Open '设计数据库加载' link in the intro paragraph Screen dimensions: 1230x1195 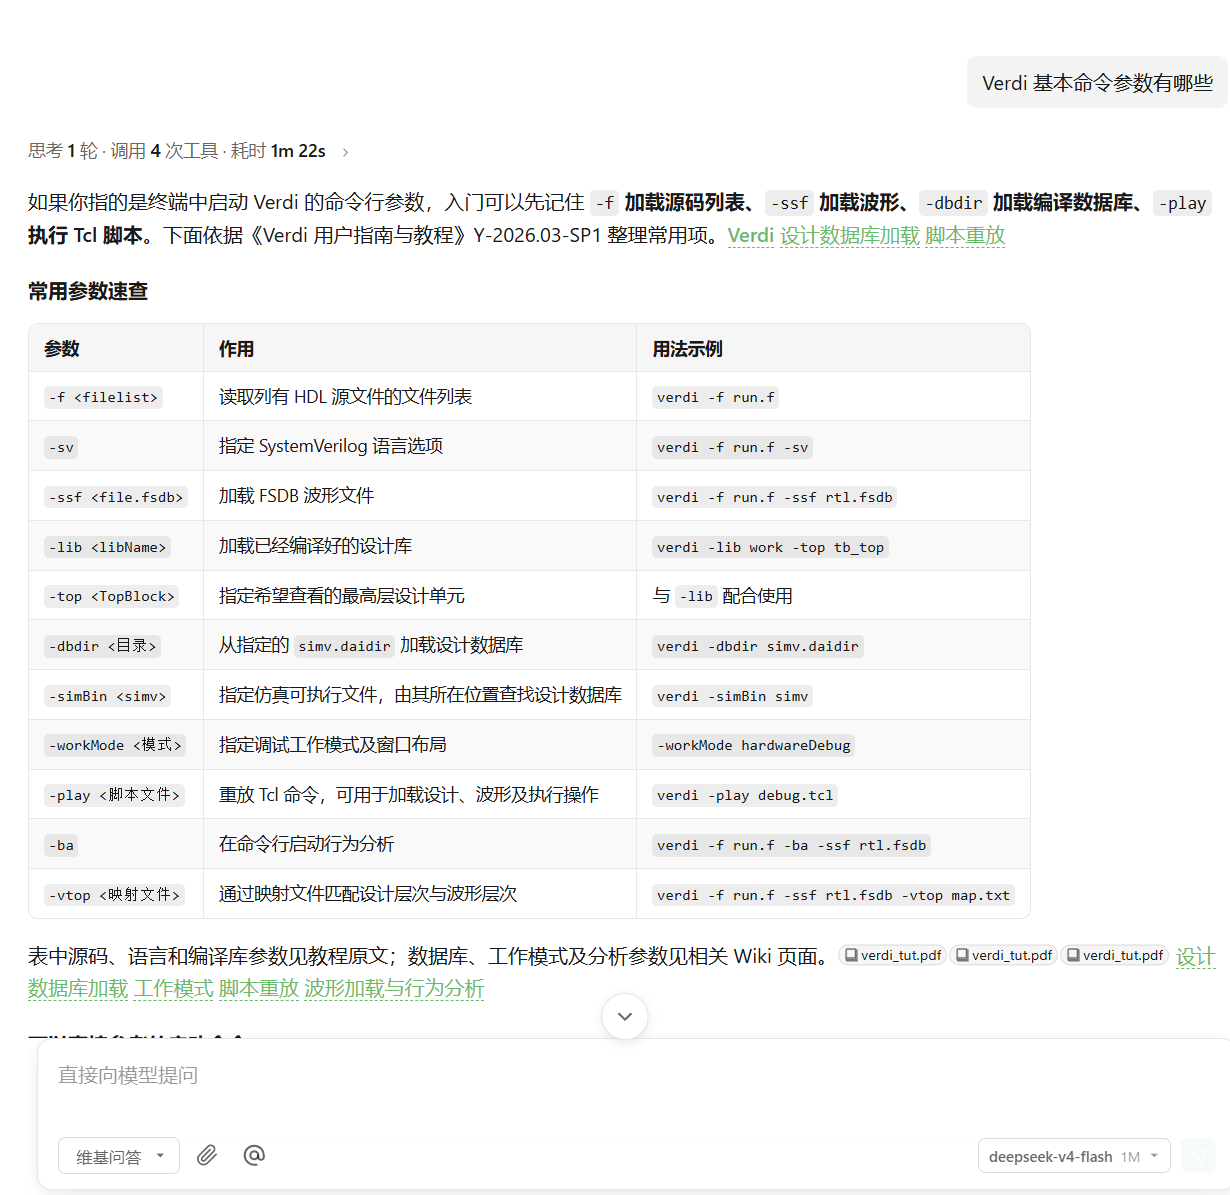point(850,235)
